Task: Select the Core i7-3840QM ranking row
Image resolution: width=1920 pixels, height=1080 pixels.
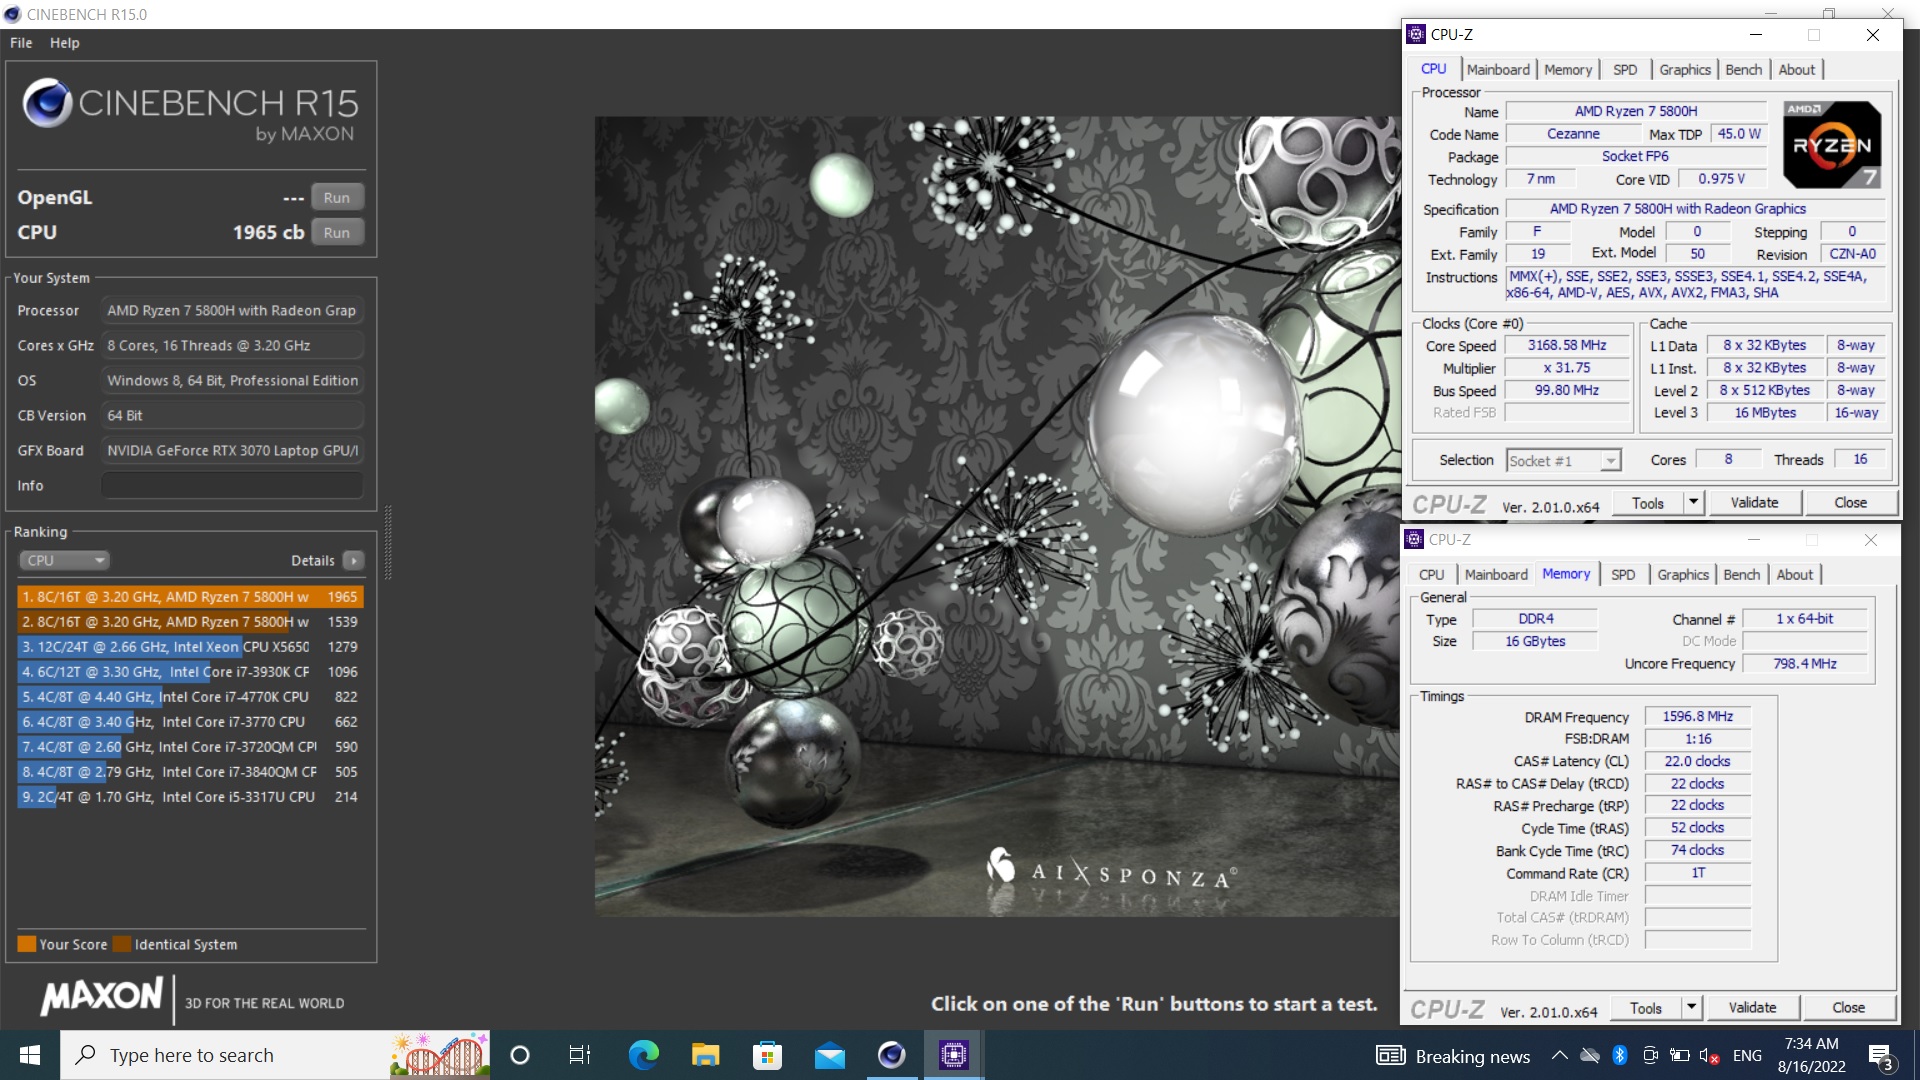Action: [190, 771]
